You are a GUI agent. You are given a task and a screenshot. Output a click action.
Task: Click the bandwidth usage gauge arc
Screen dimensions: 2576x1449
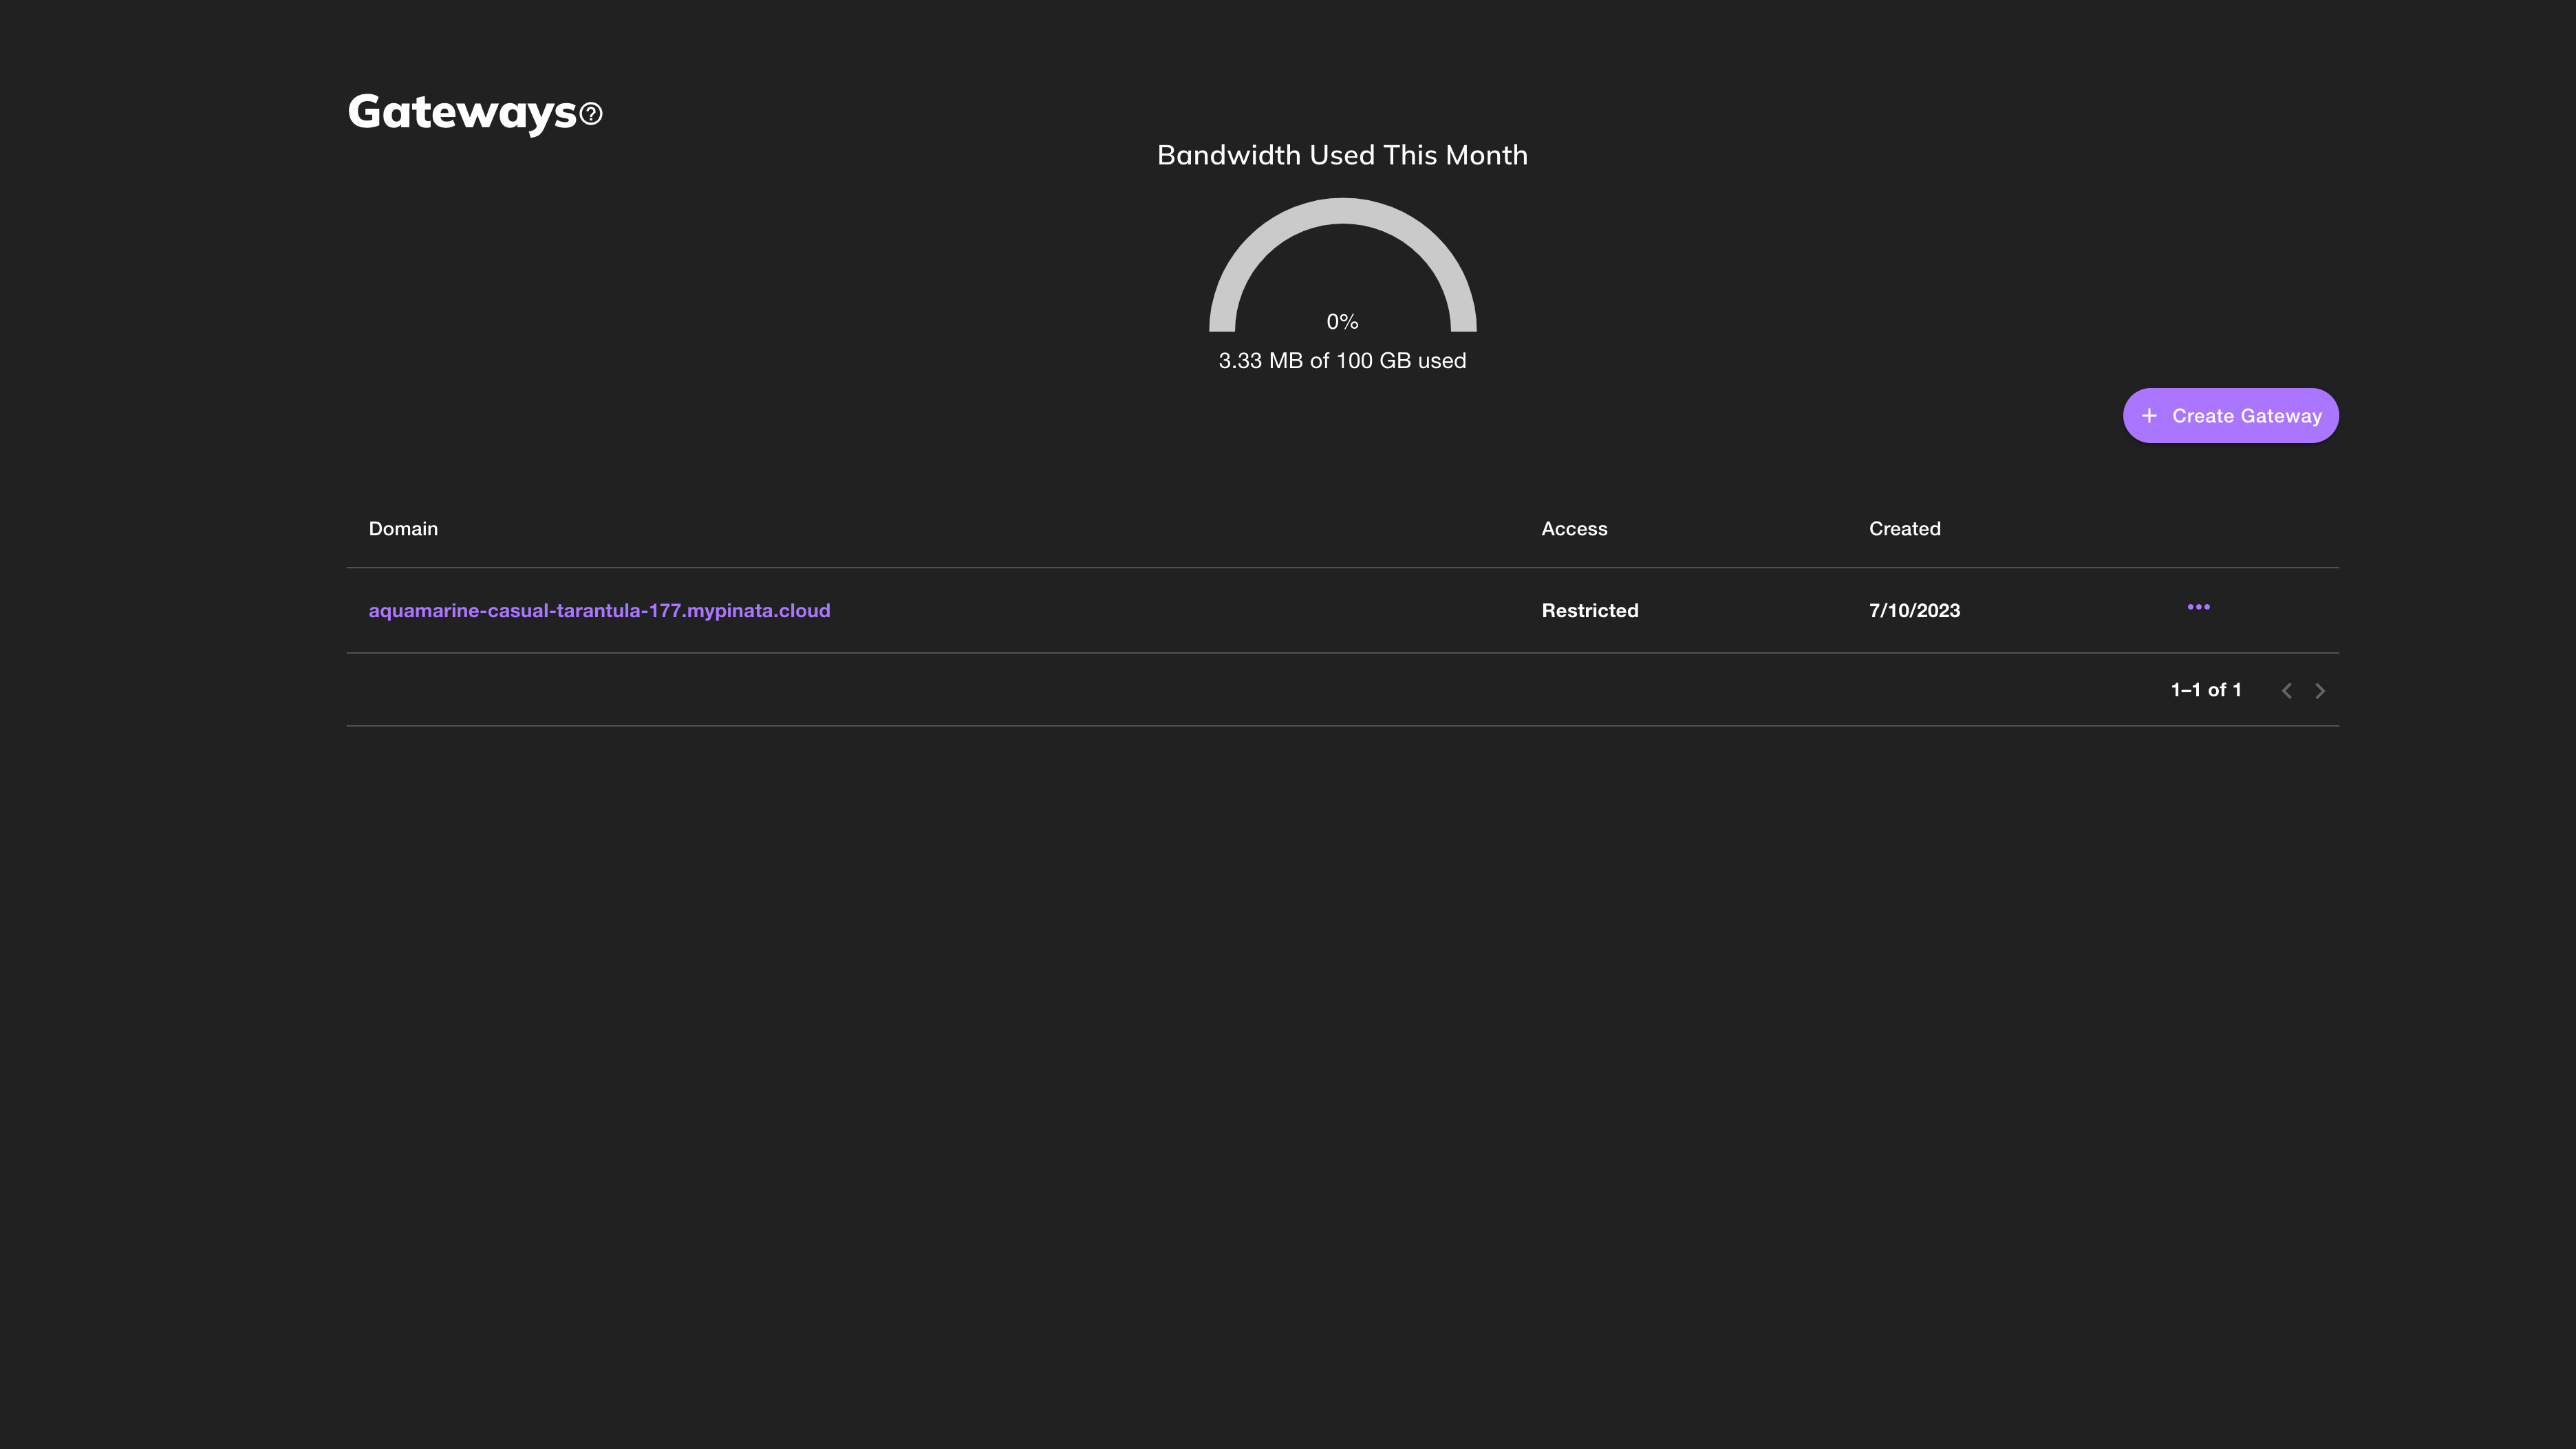(x=1342, y=211)
